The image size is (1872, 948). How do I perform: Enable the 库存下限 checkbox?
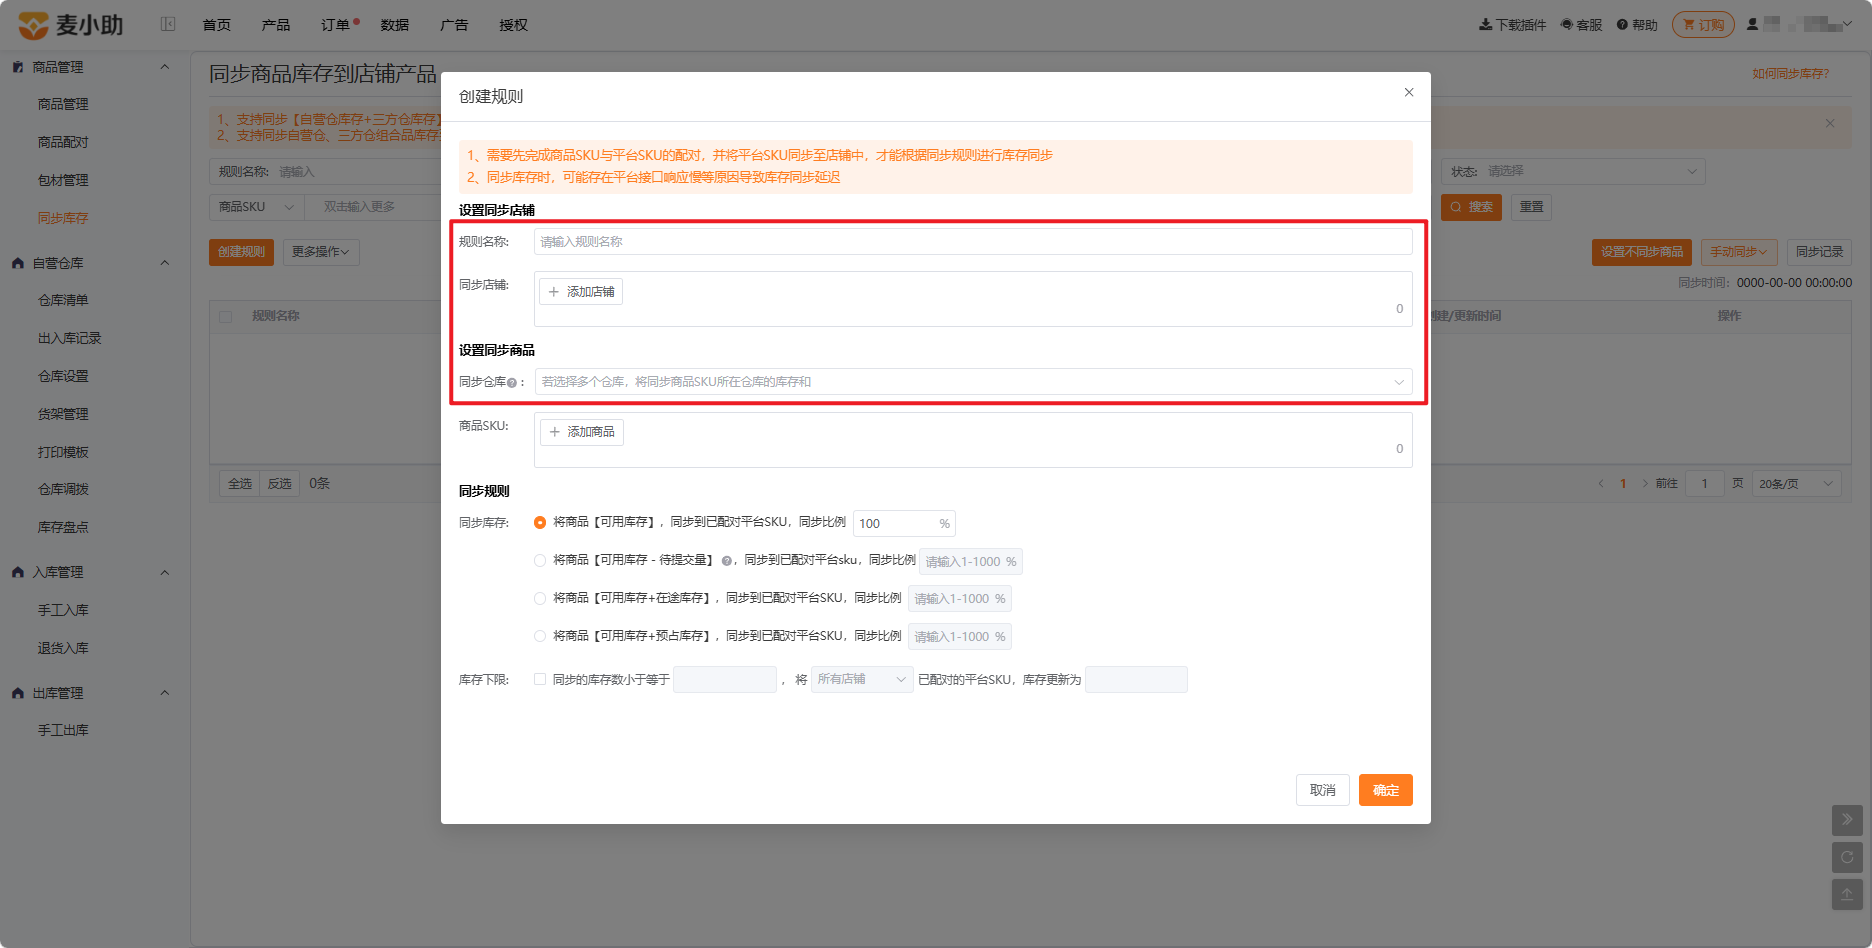(x=540, y=679)
